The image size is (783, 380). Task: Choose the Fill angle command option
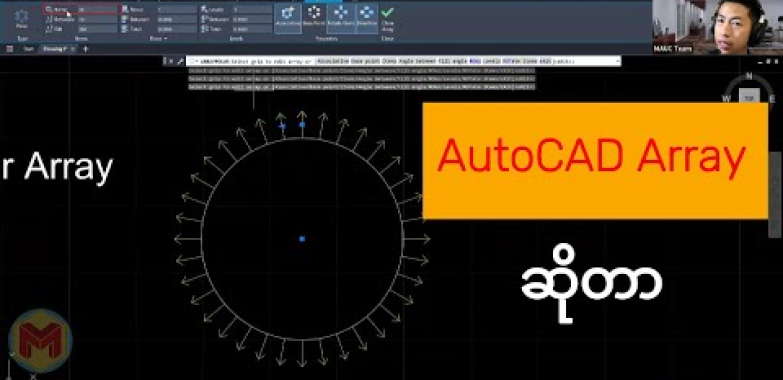coord(452,61)
